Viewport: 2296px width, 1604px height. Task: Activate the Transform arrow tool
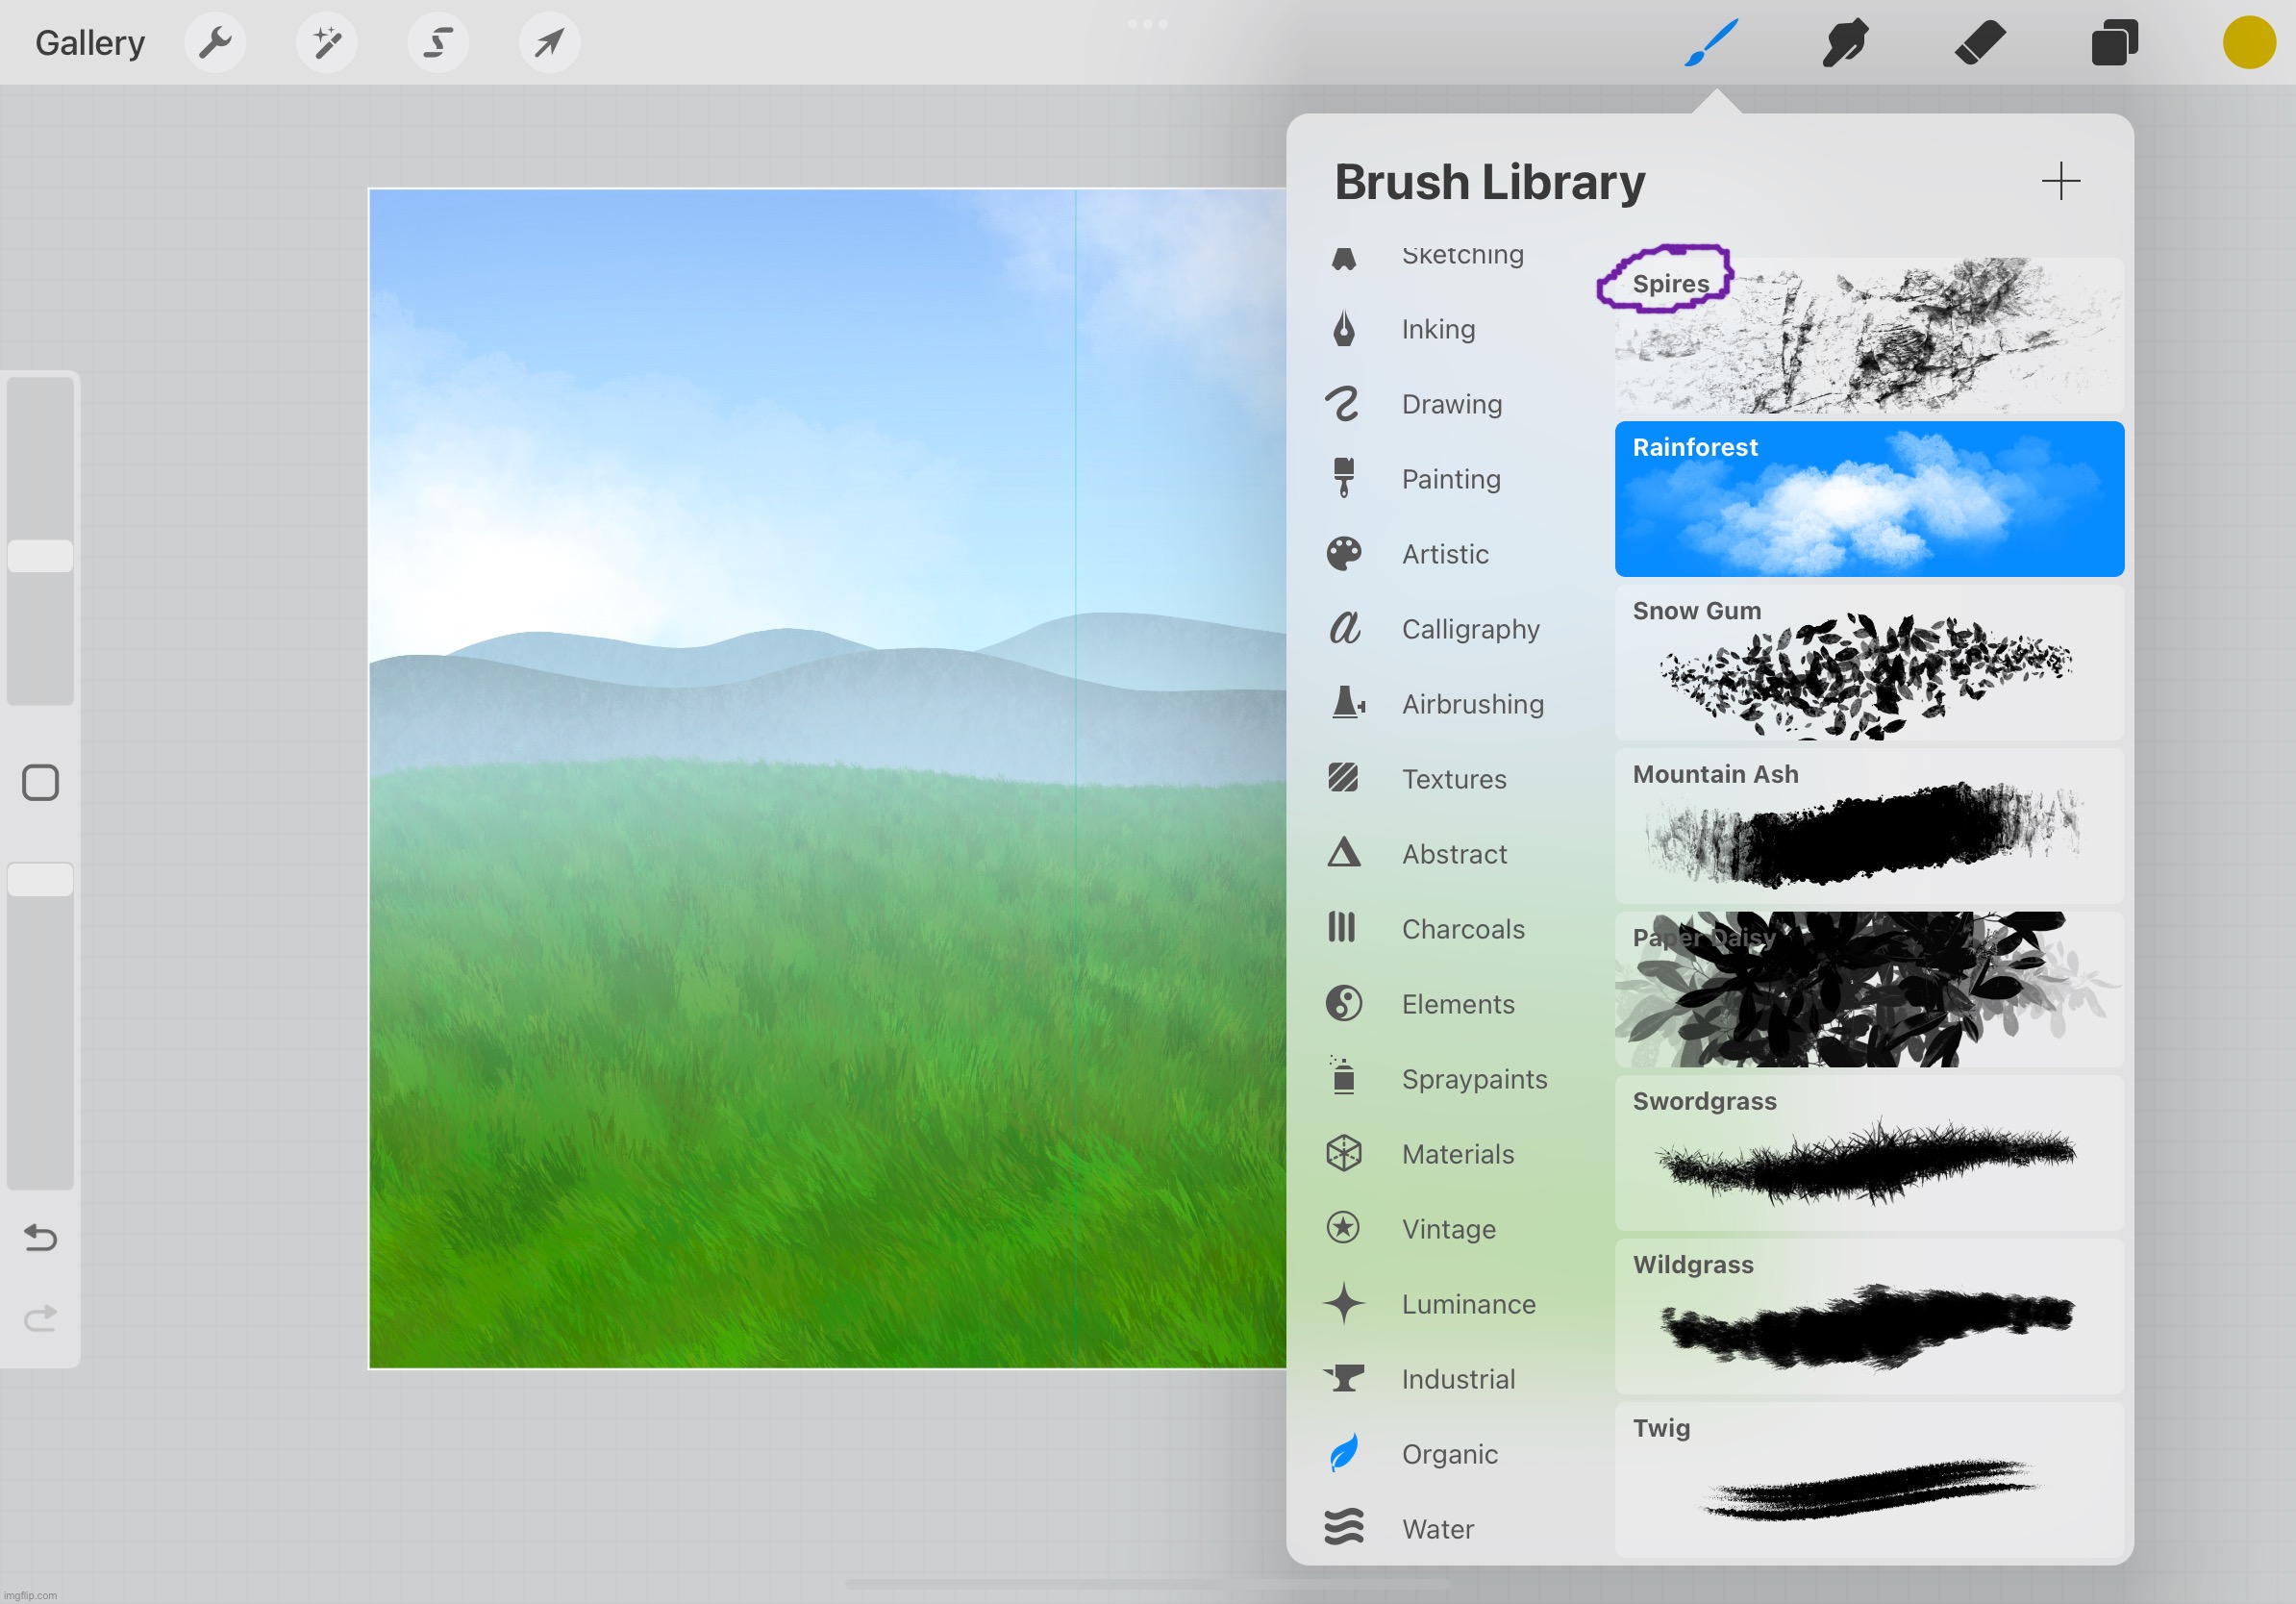coord(549,43)
